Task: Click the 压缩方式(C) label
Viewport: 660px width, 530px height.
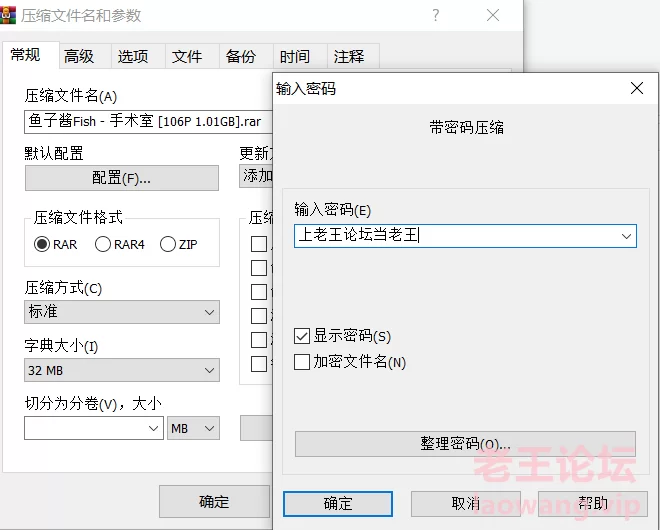Action: click(x=63, y=288)
